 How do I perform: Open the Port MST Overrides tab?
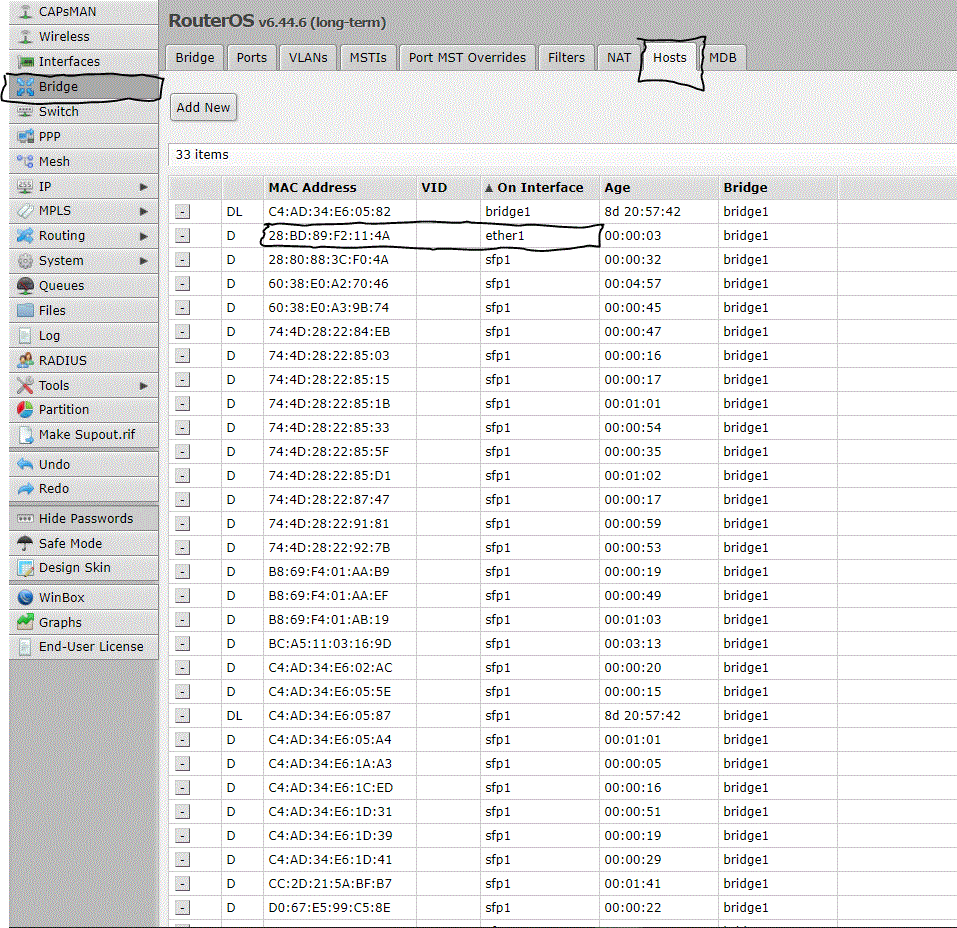(467, 58)
